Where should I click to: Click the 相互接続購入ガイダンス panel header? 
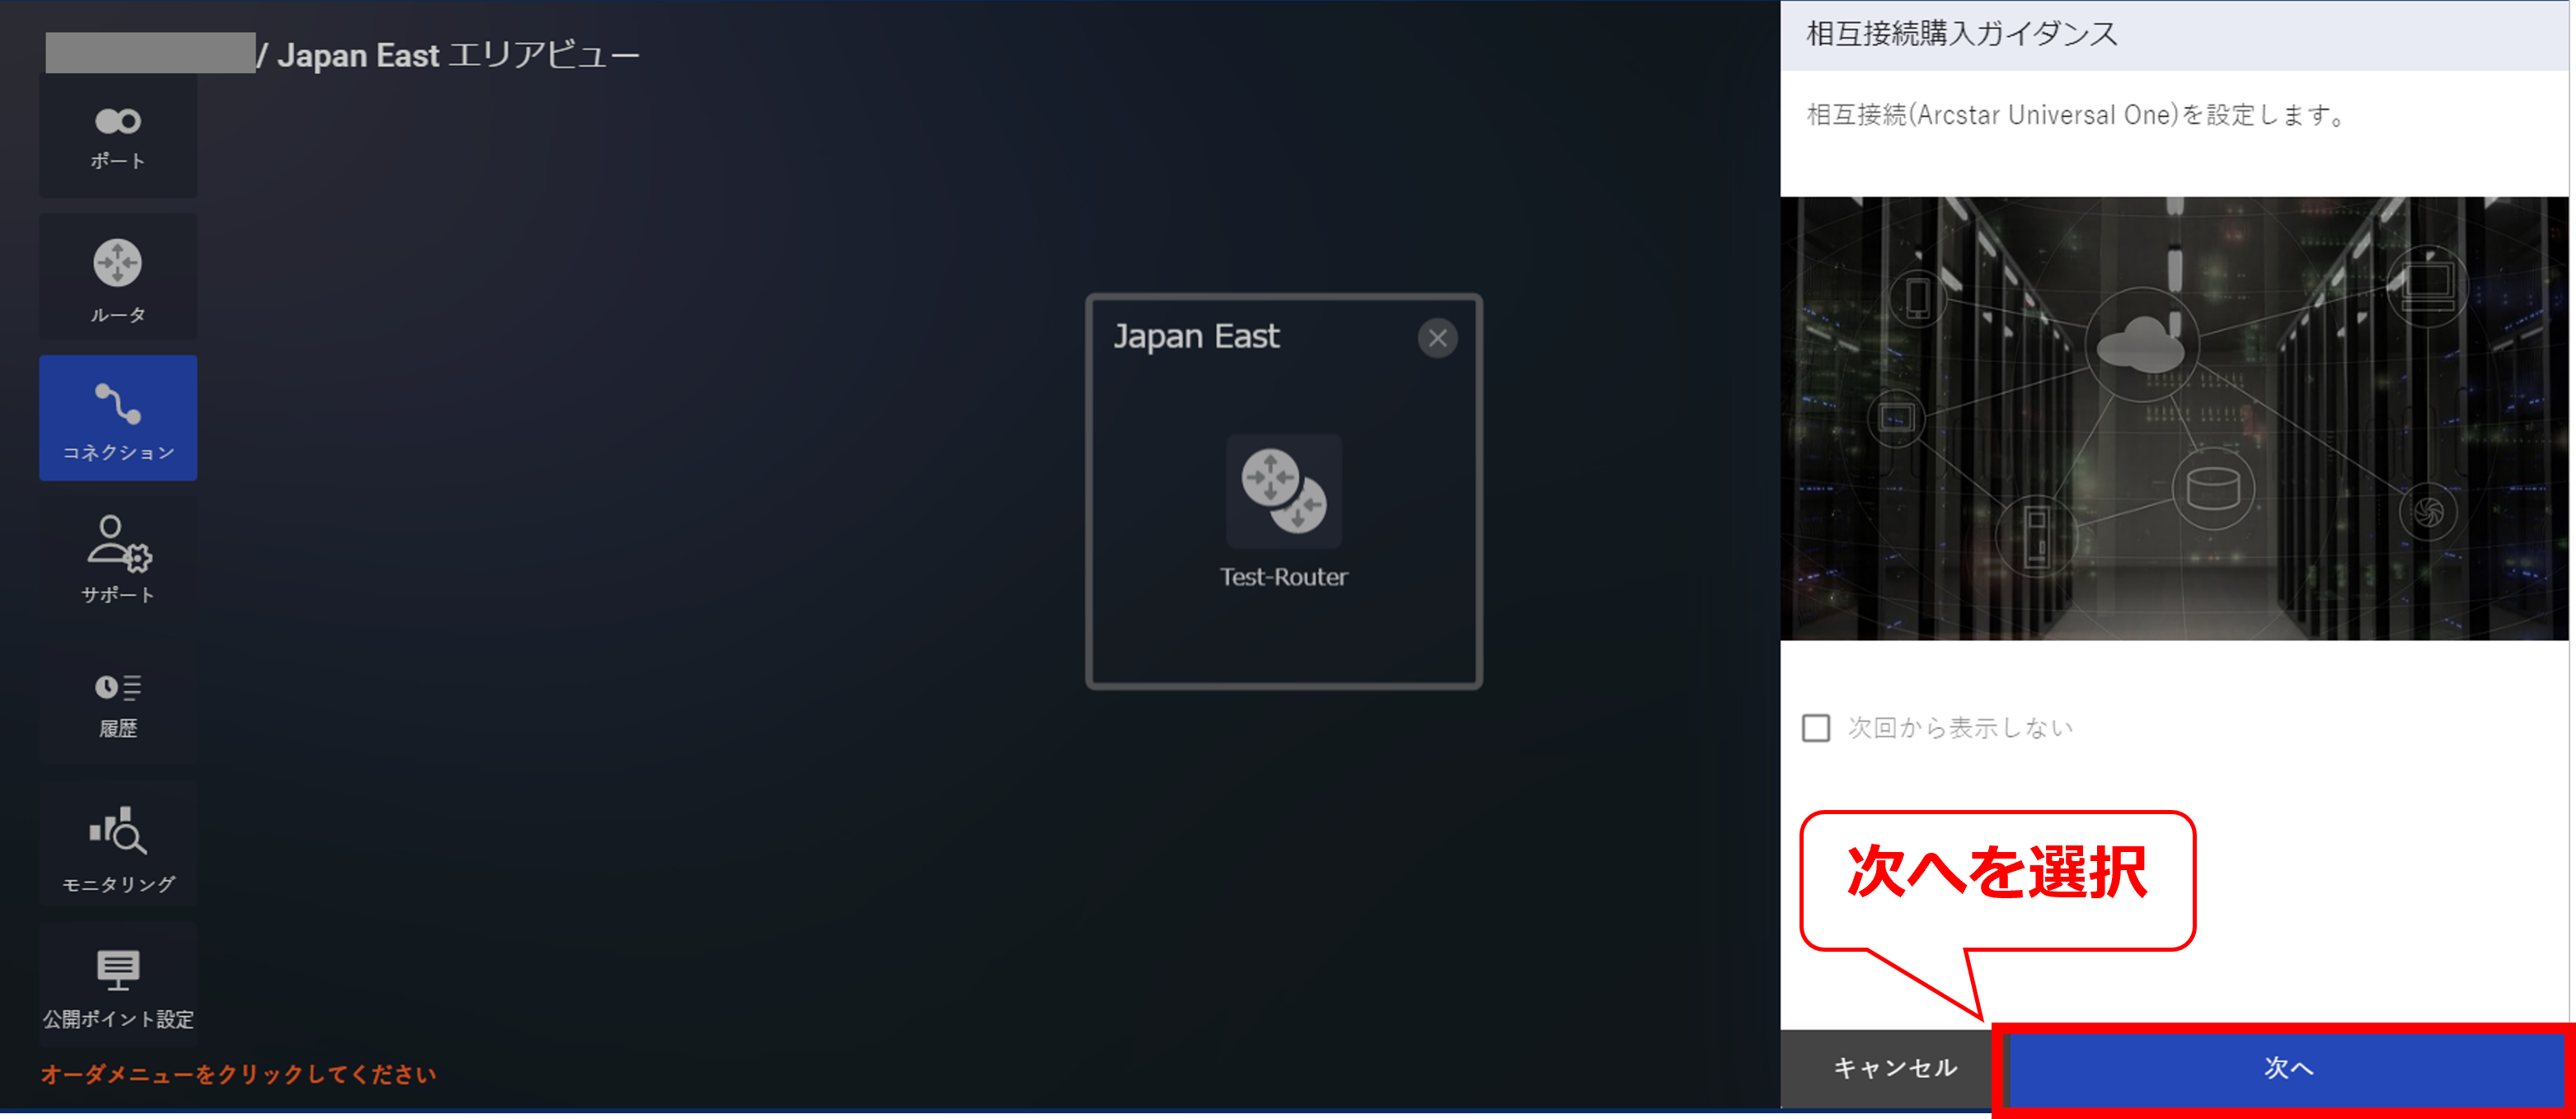coord(1961,34)
